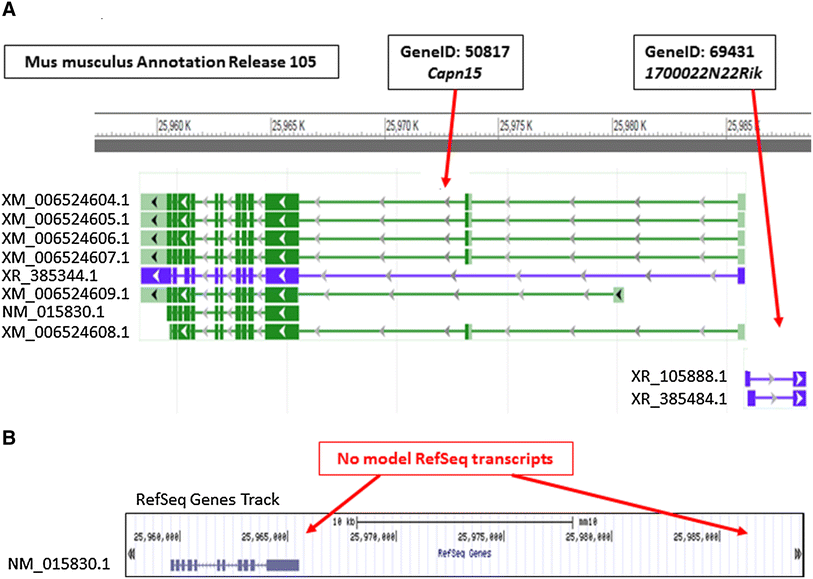Select the XM_006524605.1 transcript label
The image size is (813, 579).
66,219
